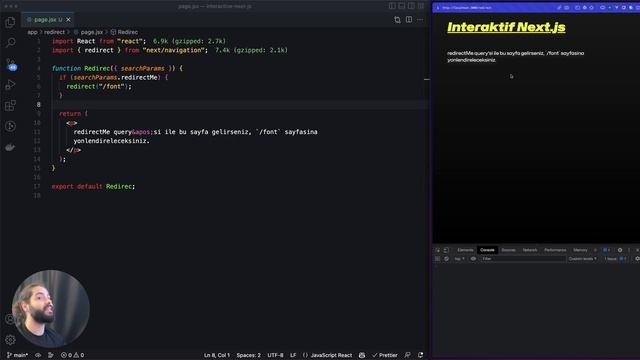Viewport: 640px width, 360px height.
Task: Click the browser address bar link-copy icon
Action: (559, 7)
